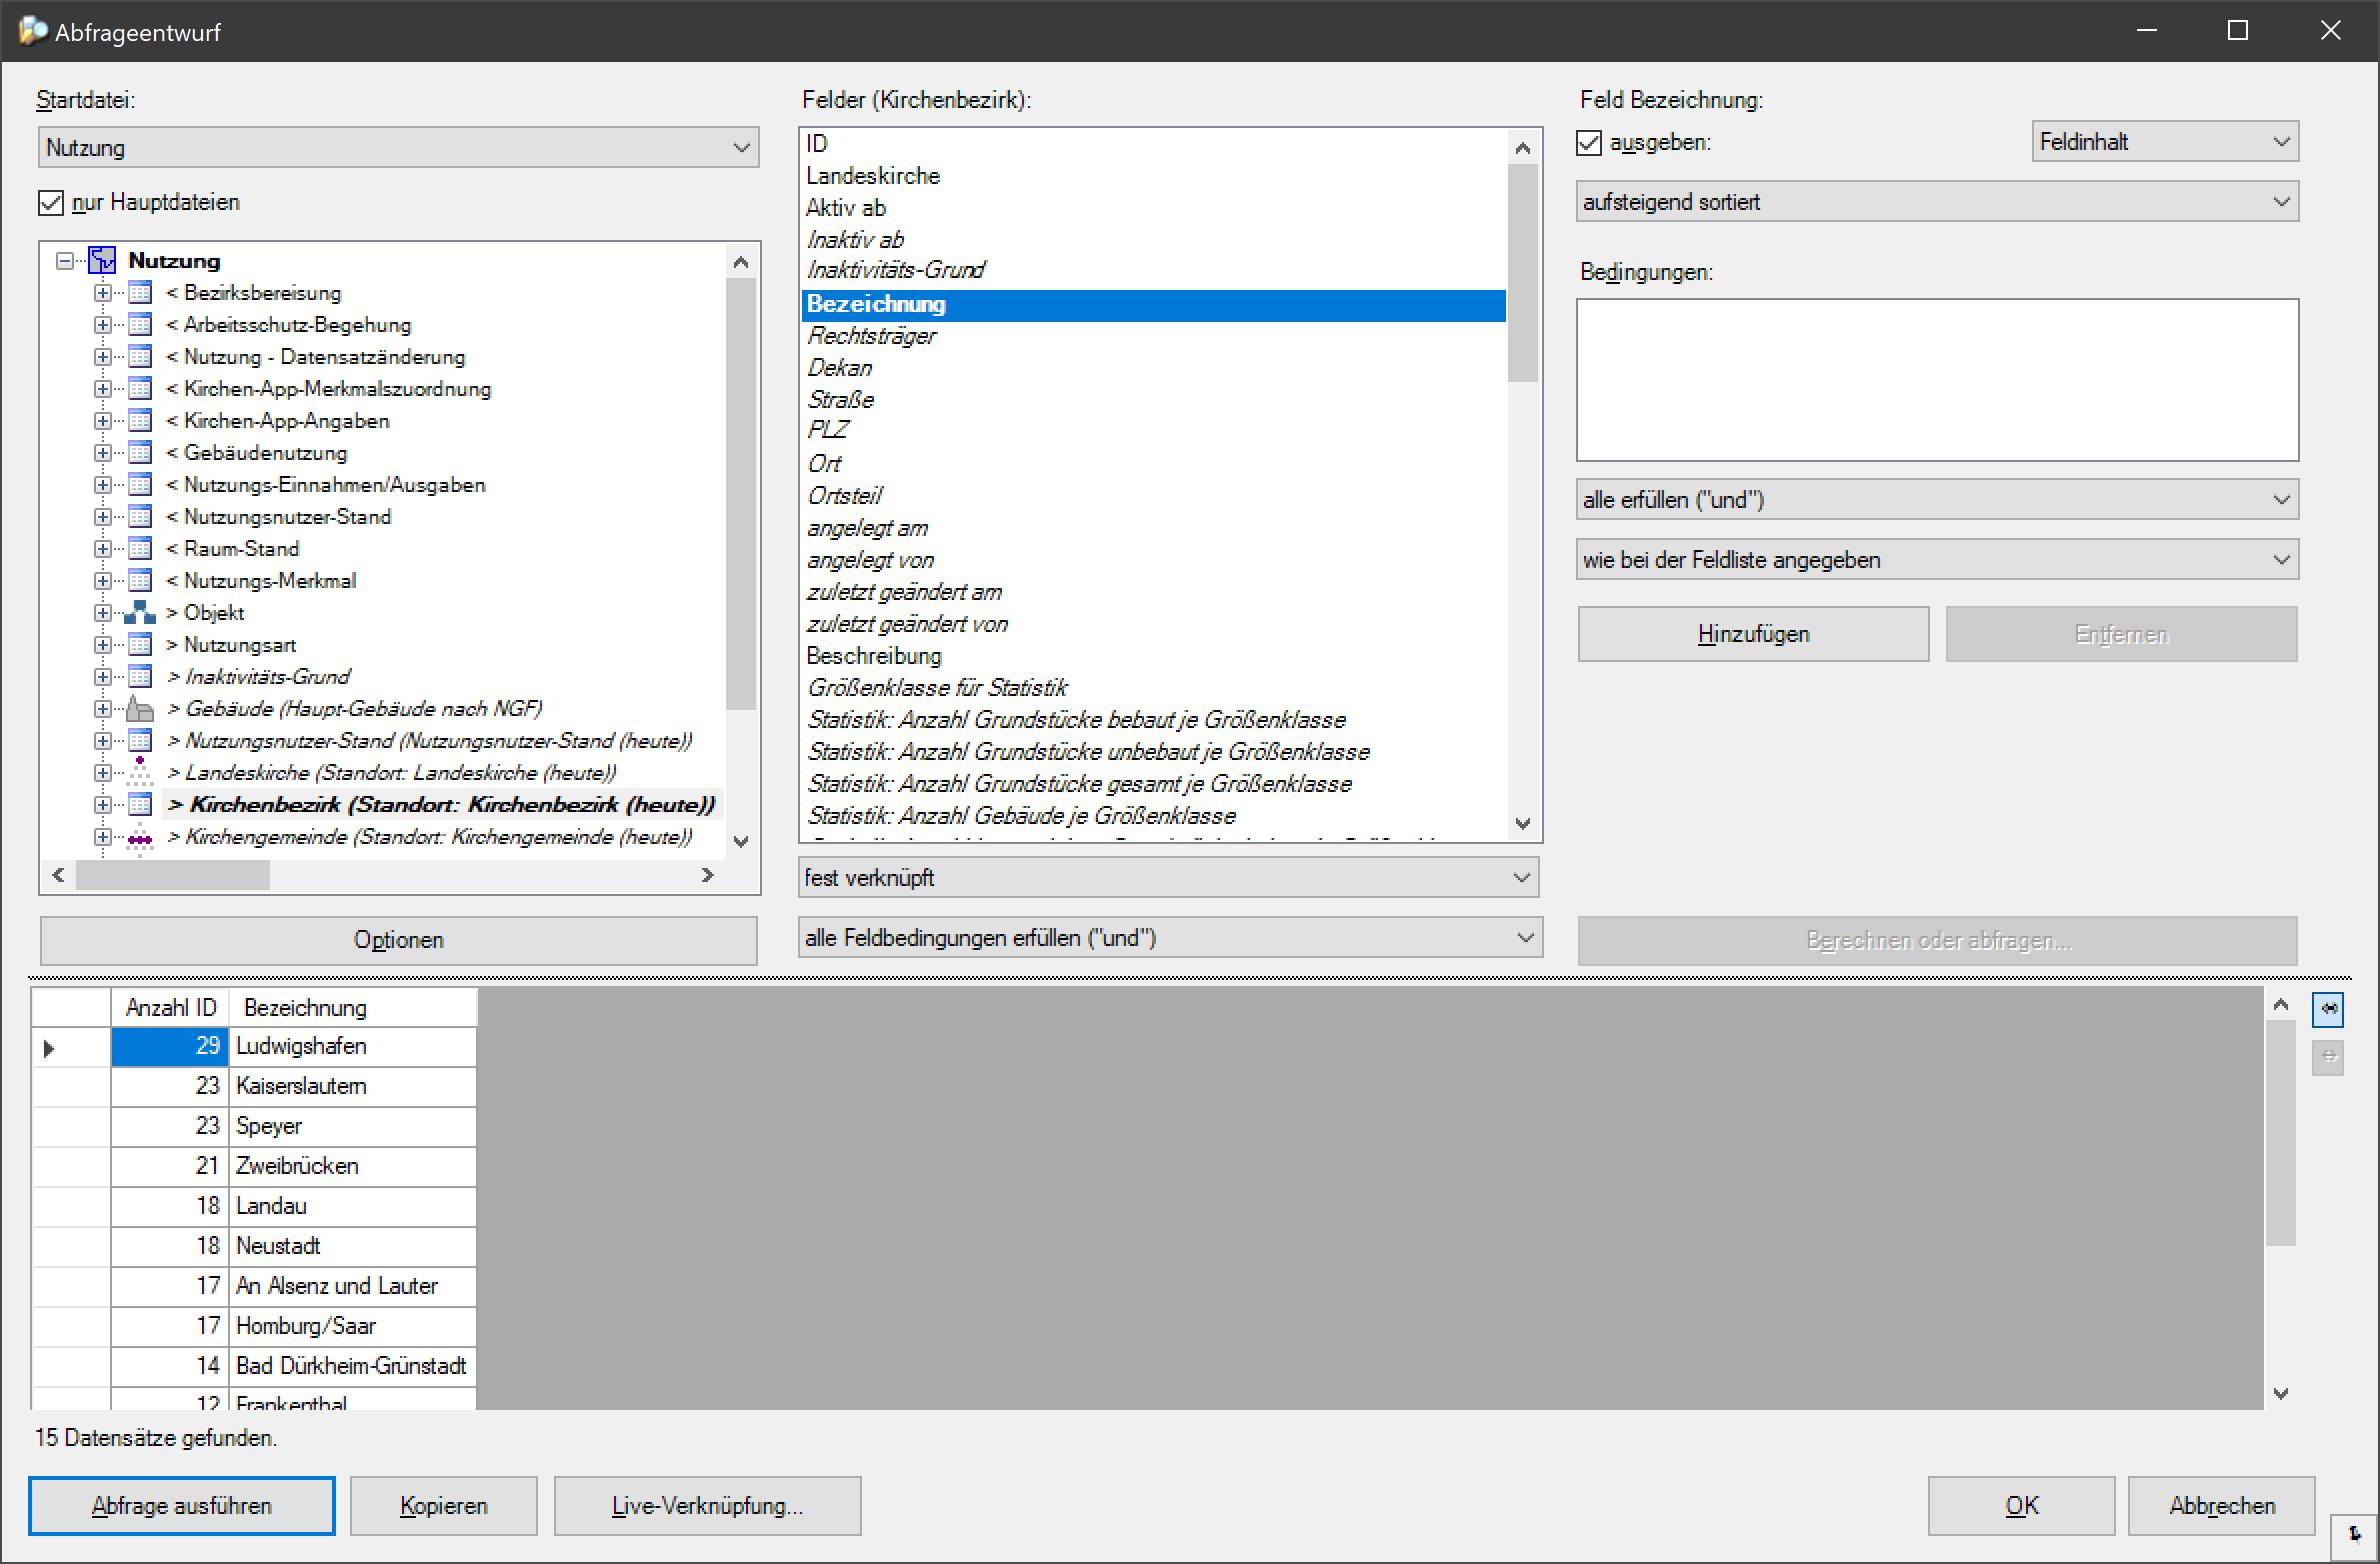
Task: Click the Optionen button
Action: coord(398,940)
